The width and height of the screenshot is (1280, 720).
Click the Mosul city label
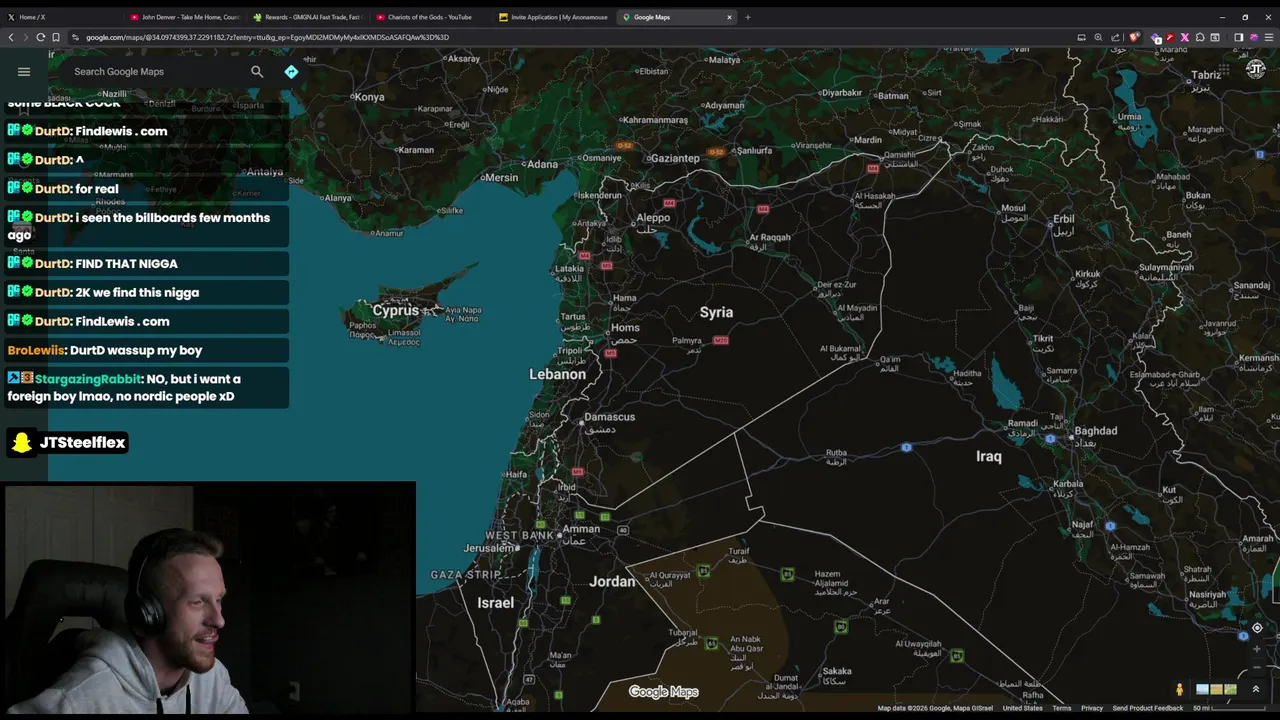(1013, 208)
